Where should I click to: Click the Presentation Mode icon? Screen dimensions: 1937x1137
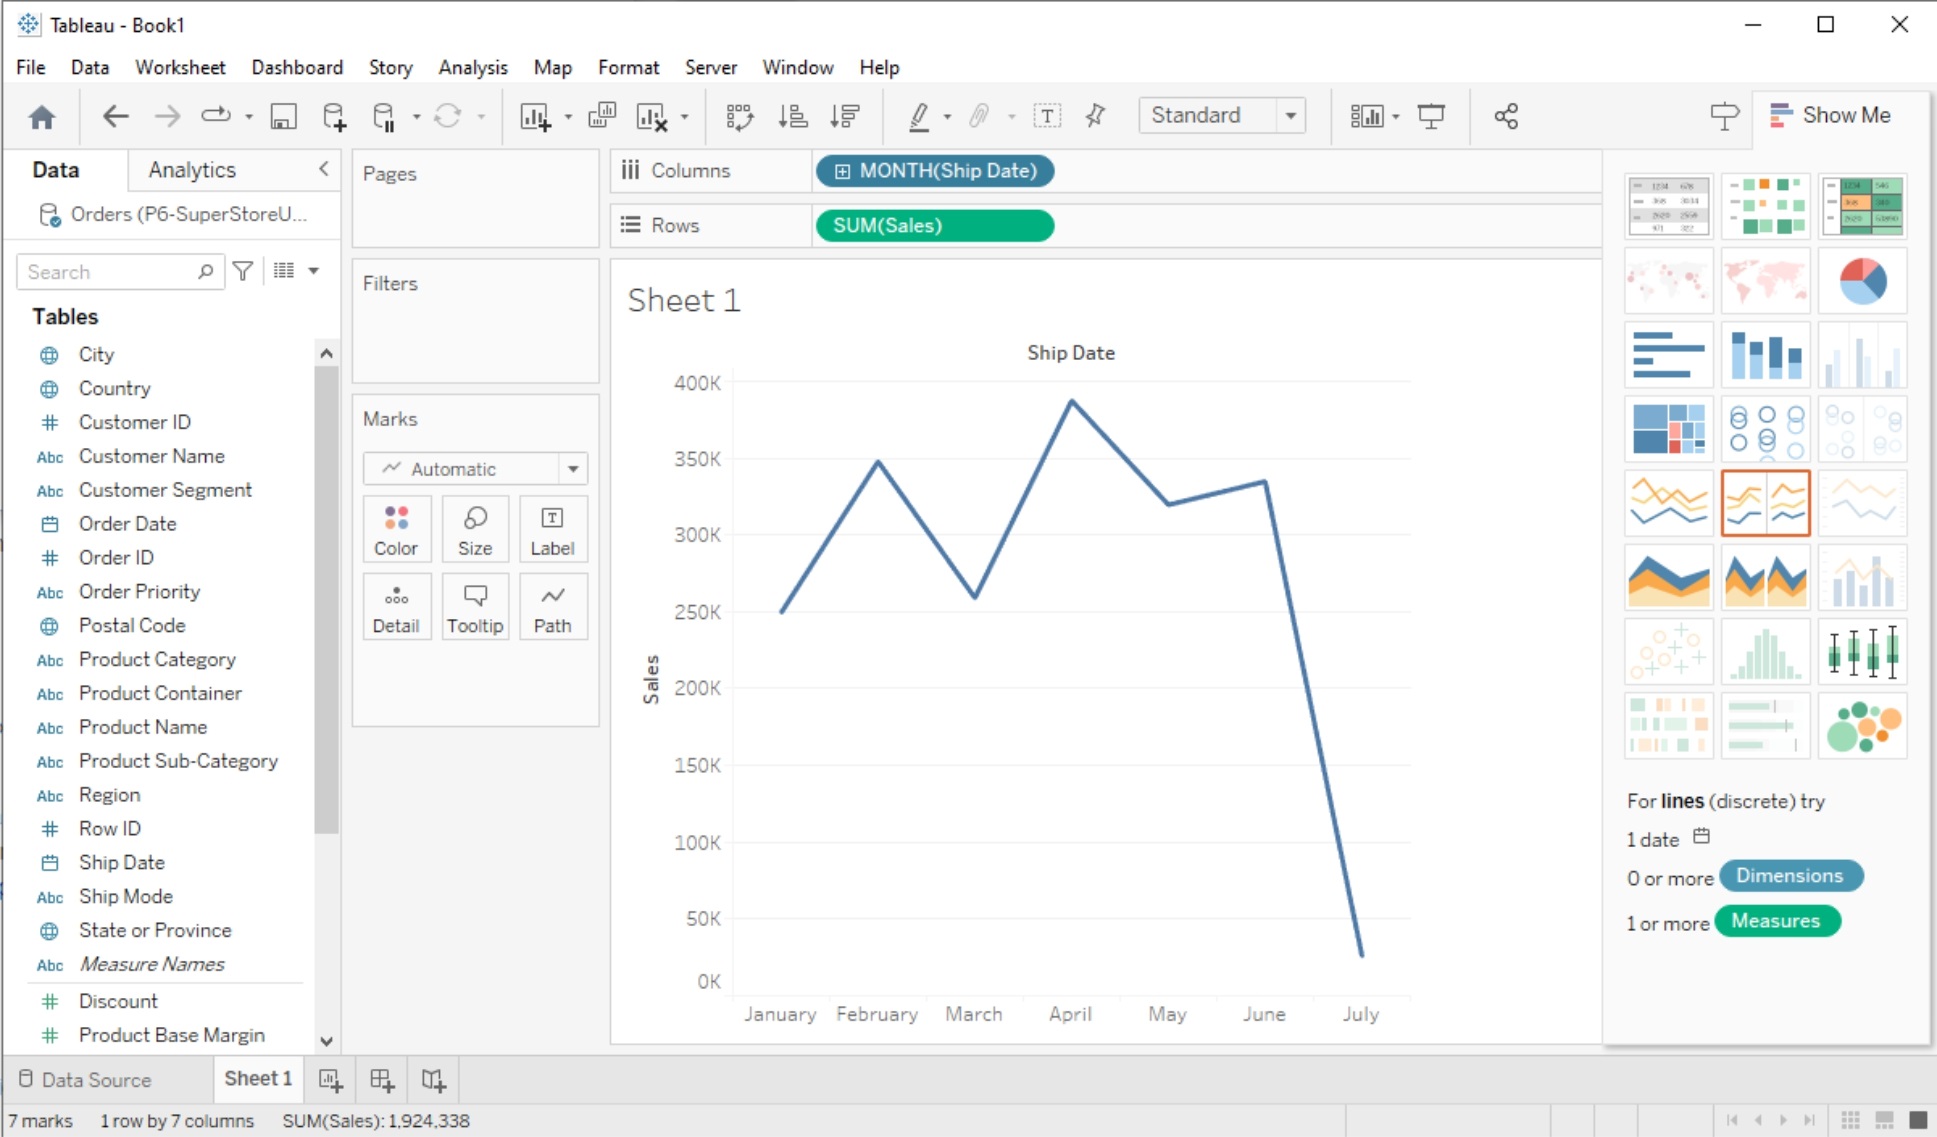[1431, 116]
